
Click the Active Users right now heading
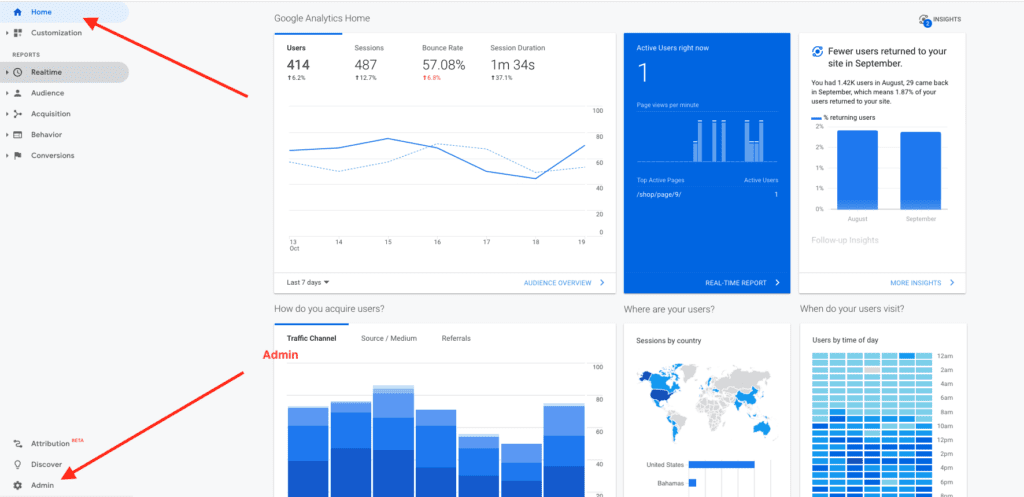[x=673, y=48]
